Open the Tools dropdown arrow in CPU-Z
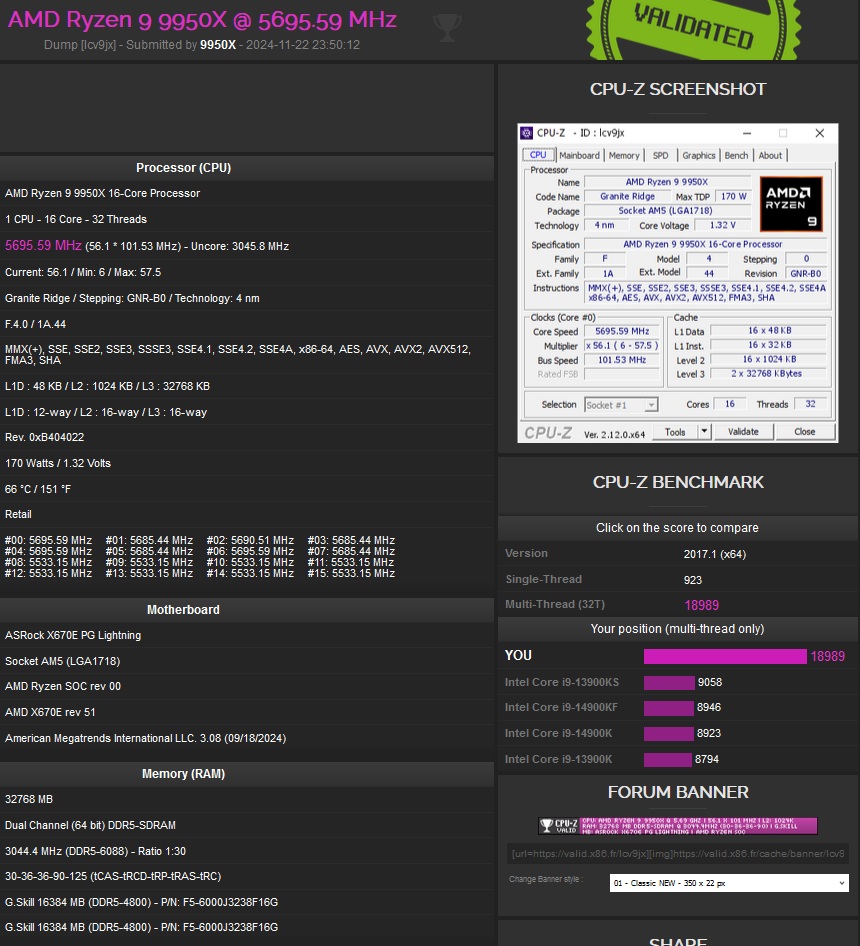Screen dimensions: 860x946 [x=704, y=431]
